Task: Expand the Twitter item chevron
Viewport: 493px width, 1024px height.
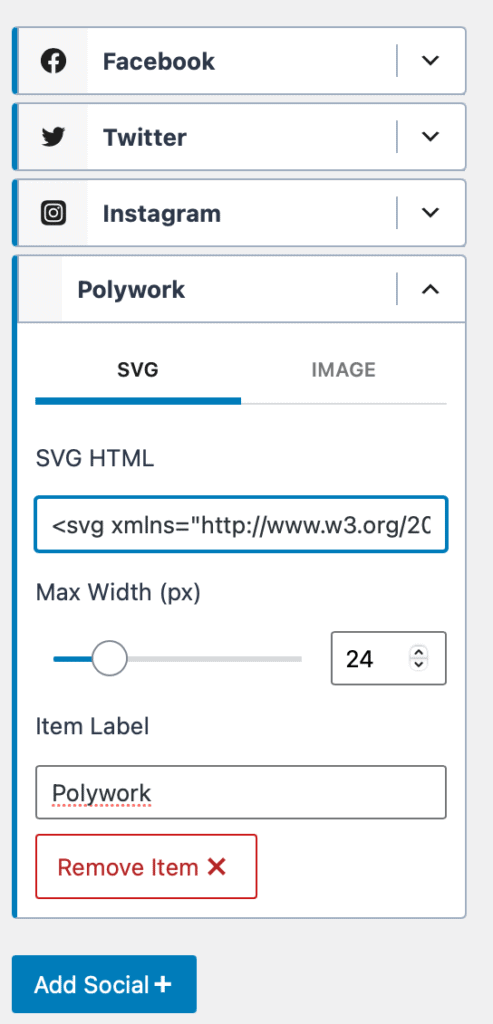Action: (x=430, y=136)
